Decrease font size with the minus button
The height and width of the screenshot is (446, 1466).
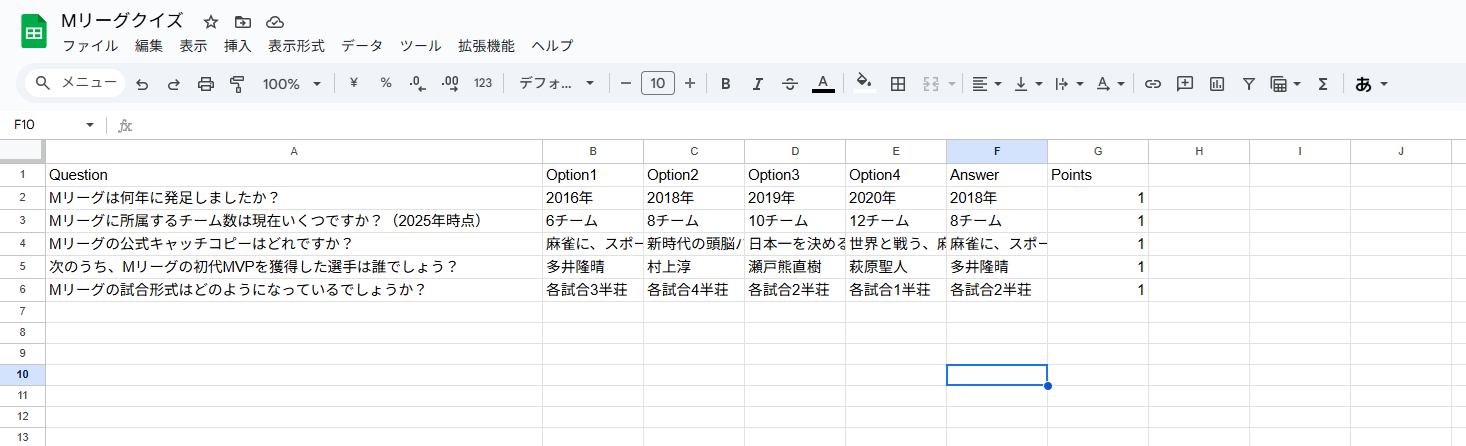(626, 84)
